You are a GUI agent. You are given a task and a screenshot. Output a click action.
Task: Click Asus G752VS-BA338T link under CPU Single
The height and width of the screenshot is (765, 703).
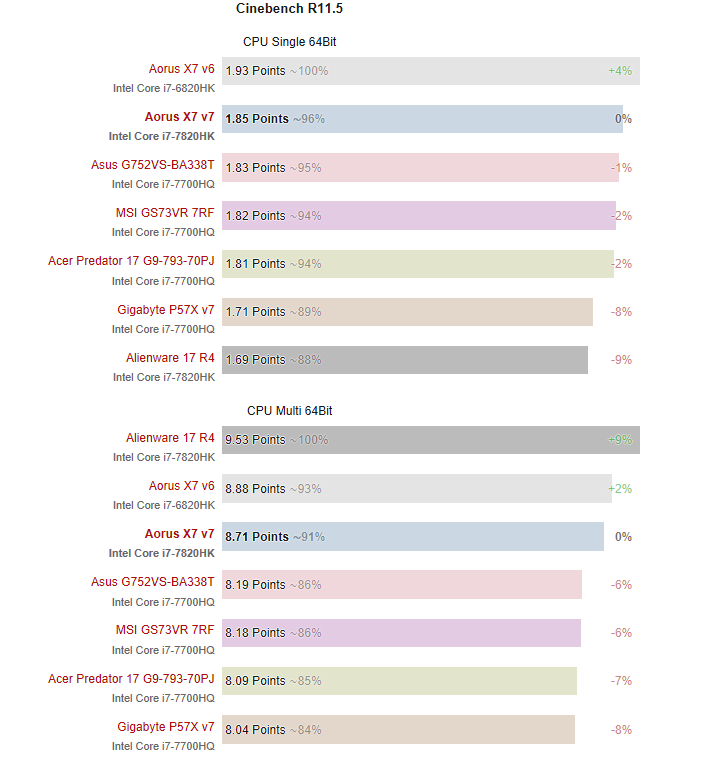[x=152, y=166]
